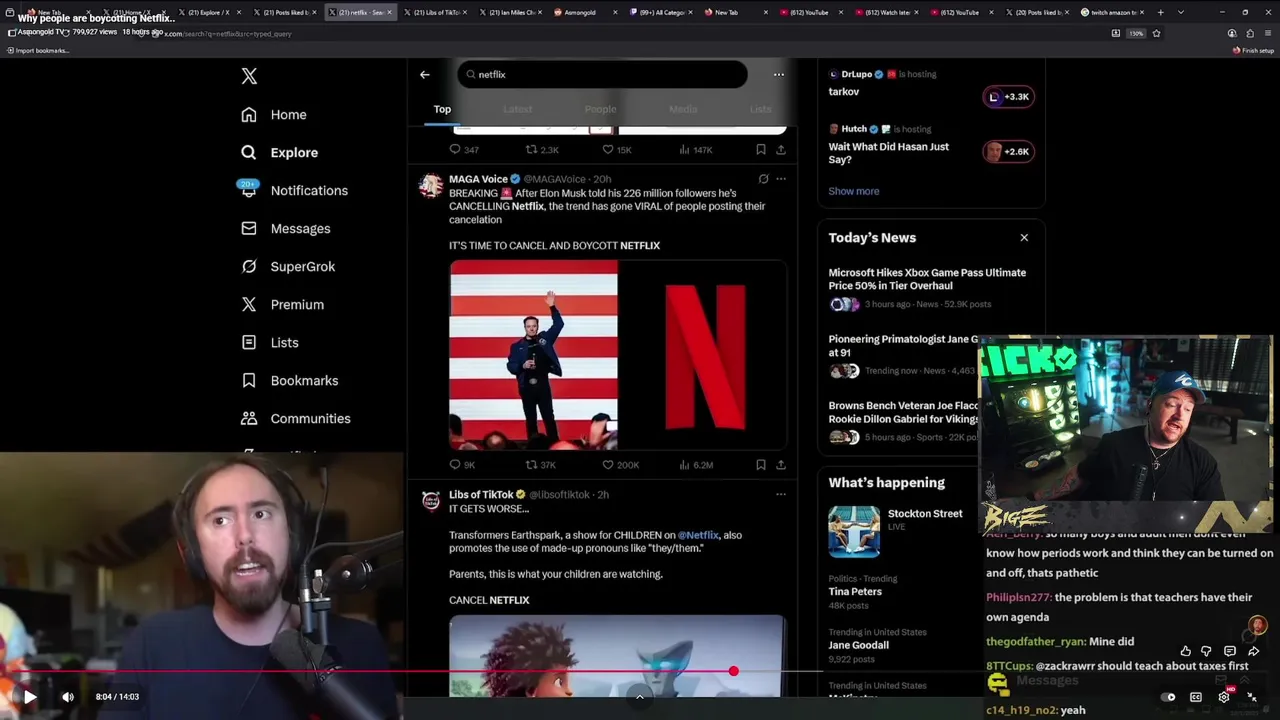1280x720 pixels.
Task: Switch to the Explore / X browser tab
Action: (x=209, y=12)
